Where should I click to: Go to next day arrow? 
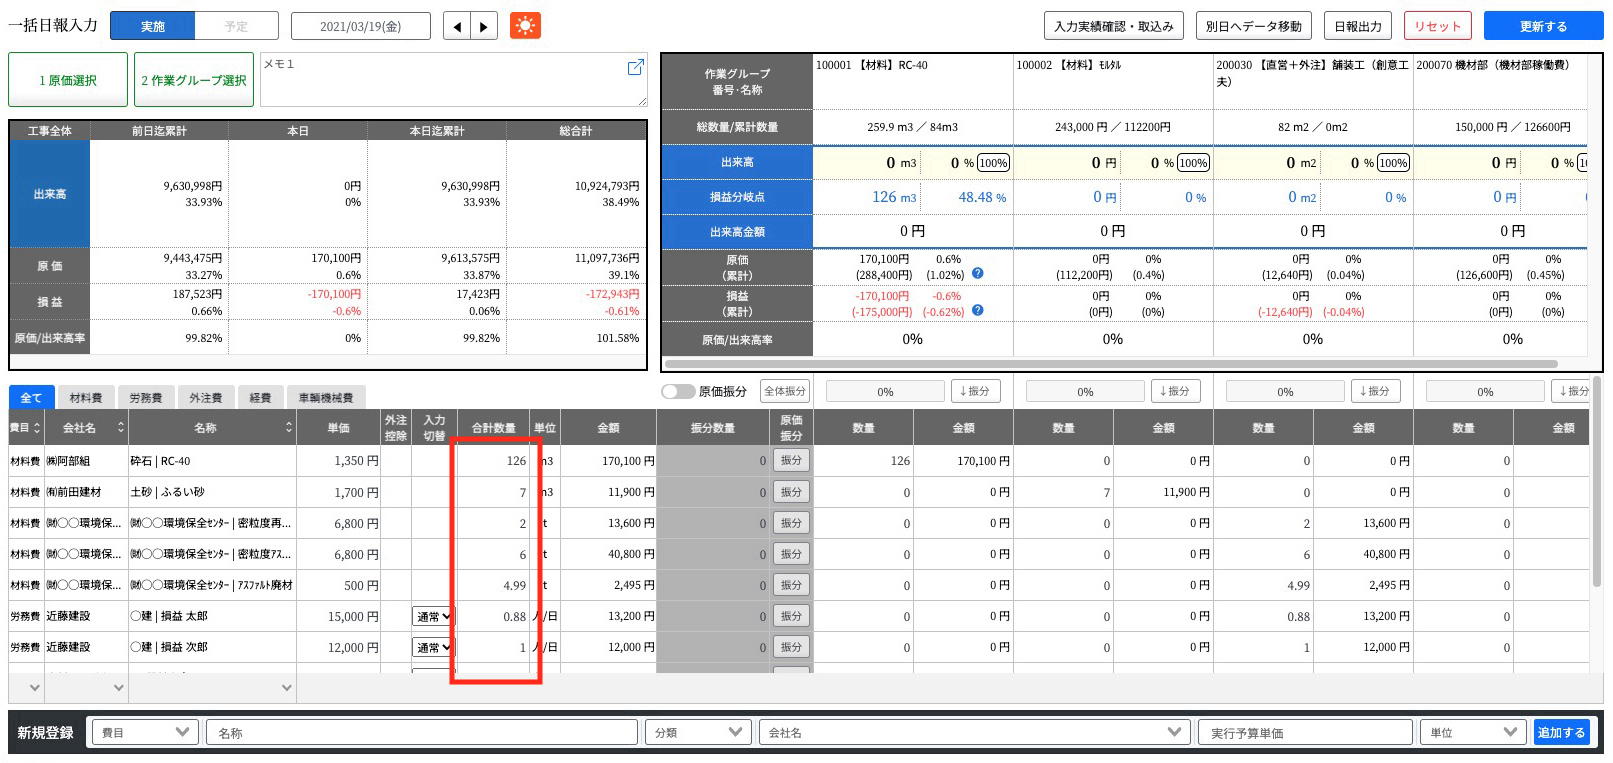click(x=484, y=27)
